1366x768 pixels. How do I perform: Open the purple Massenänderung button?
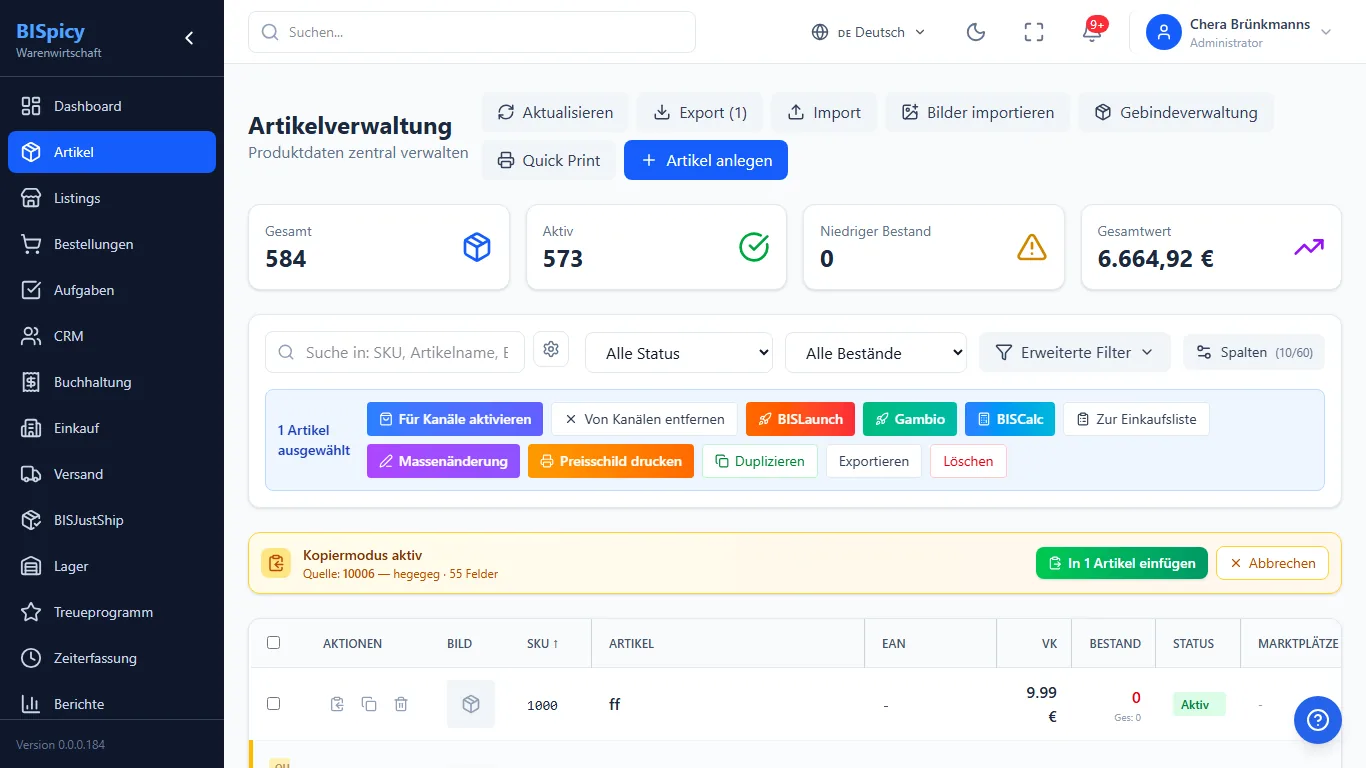(x=443, y=461)
